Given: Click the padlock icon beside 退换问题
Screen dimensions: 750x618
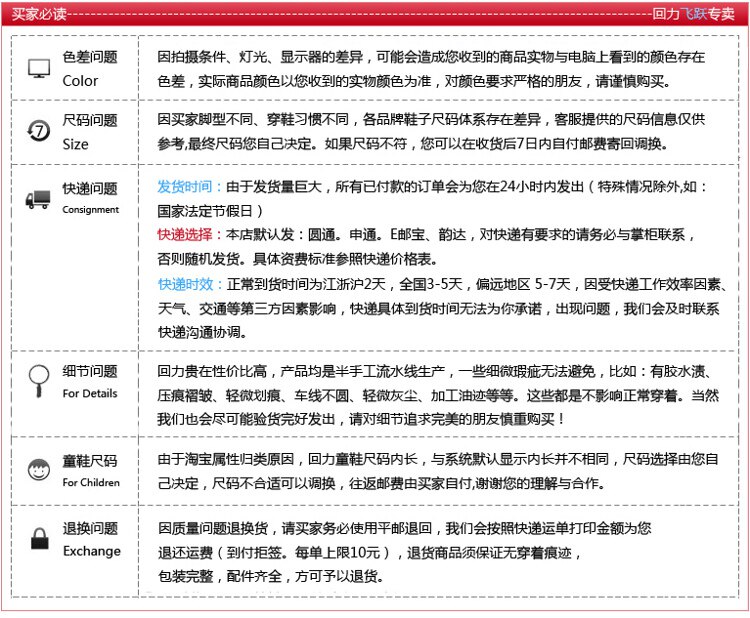Looking at the screenshot, I should pyautogui.click(x=40, y=538).
